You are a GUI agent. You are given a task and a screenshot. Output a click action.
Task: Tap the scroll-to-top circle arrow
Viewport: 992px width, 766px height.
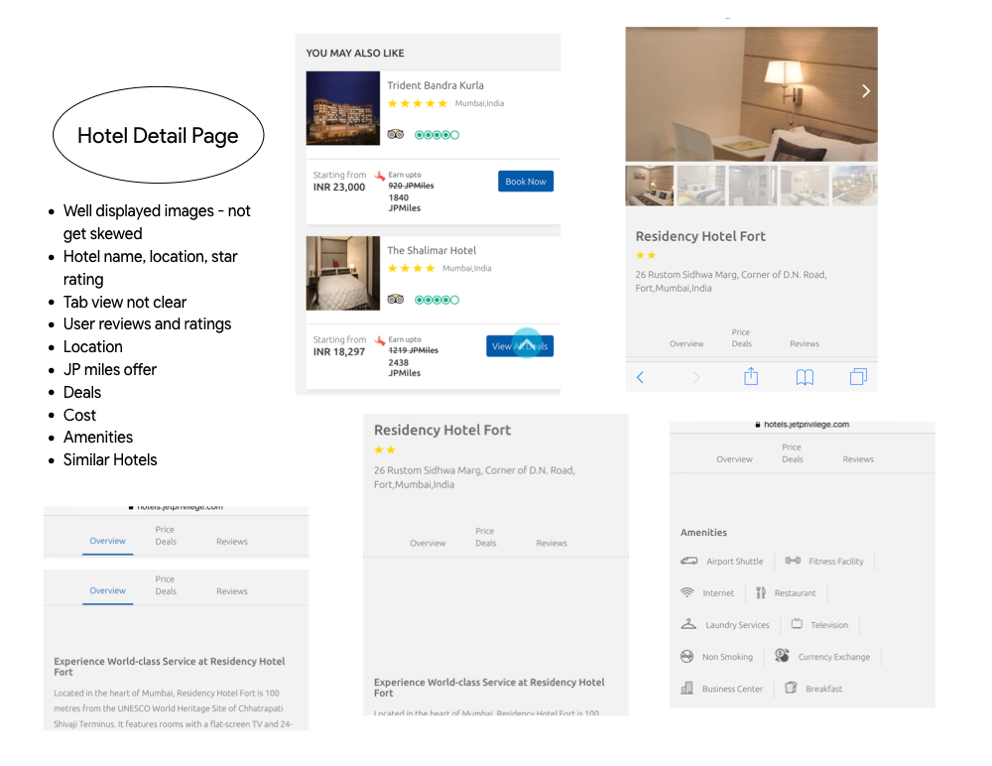[527, 343]
